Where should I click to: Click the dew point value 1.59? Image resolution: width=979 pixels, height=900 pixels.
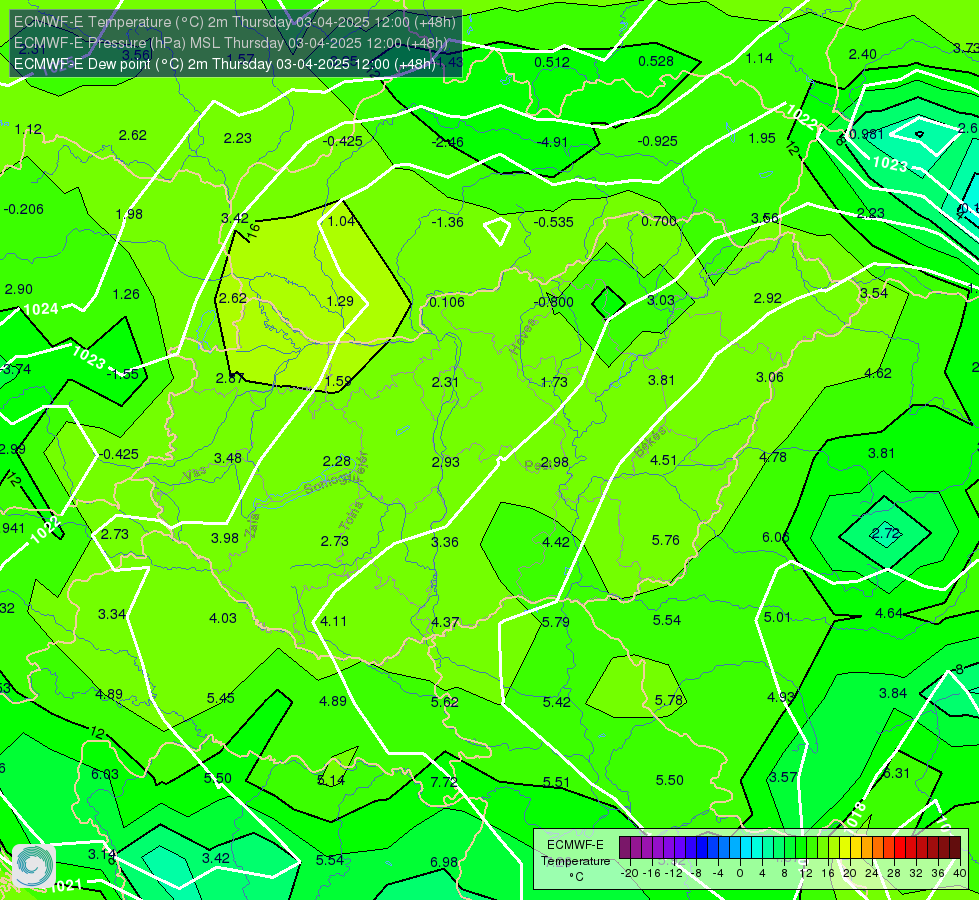point(339,381)
